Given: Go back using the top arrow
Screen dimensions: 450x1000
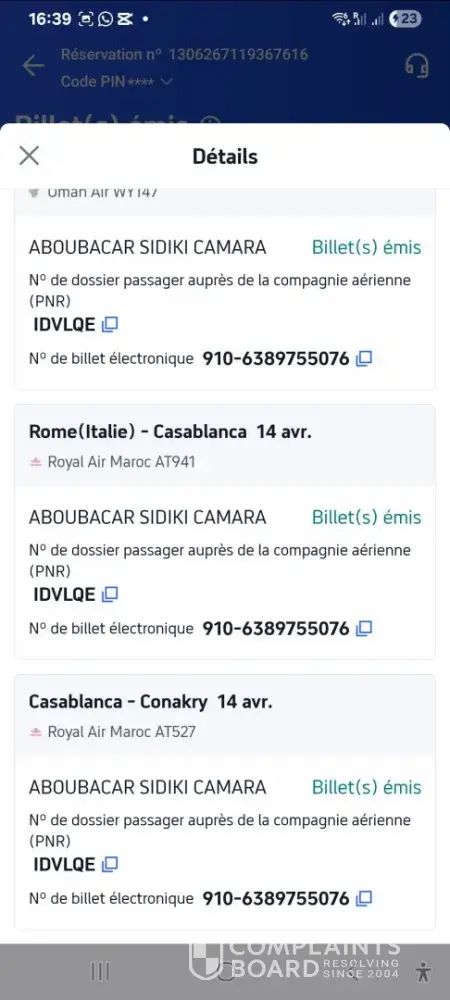Looking at the screenshot, I should pos(33,65).
